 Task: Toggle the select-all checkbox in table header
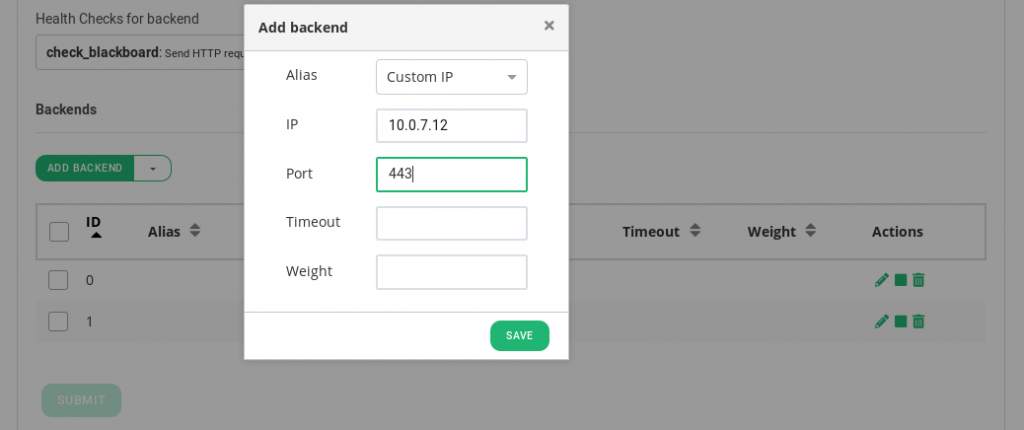[x=59, y=231]
